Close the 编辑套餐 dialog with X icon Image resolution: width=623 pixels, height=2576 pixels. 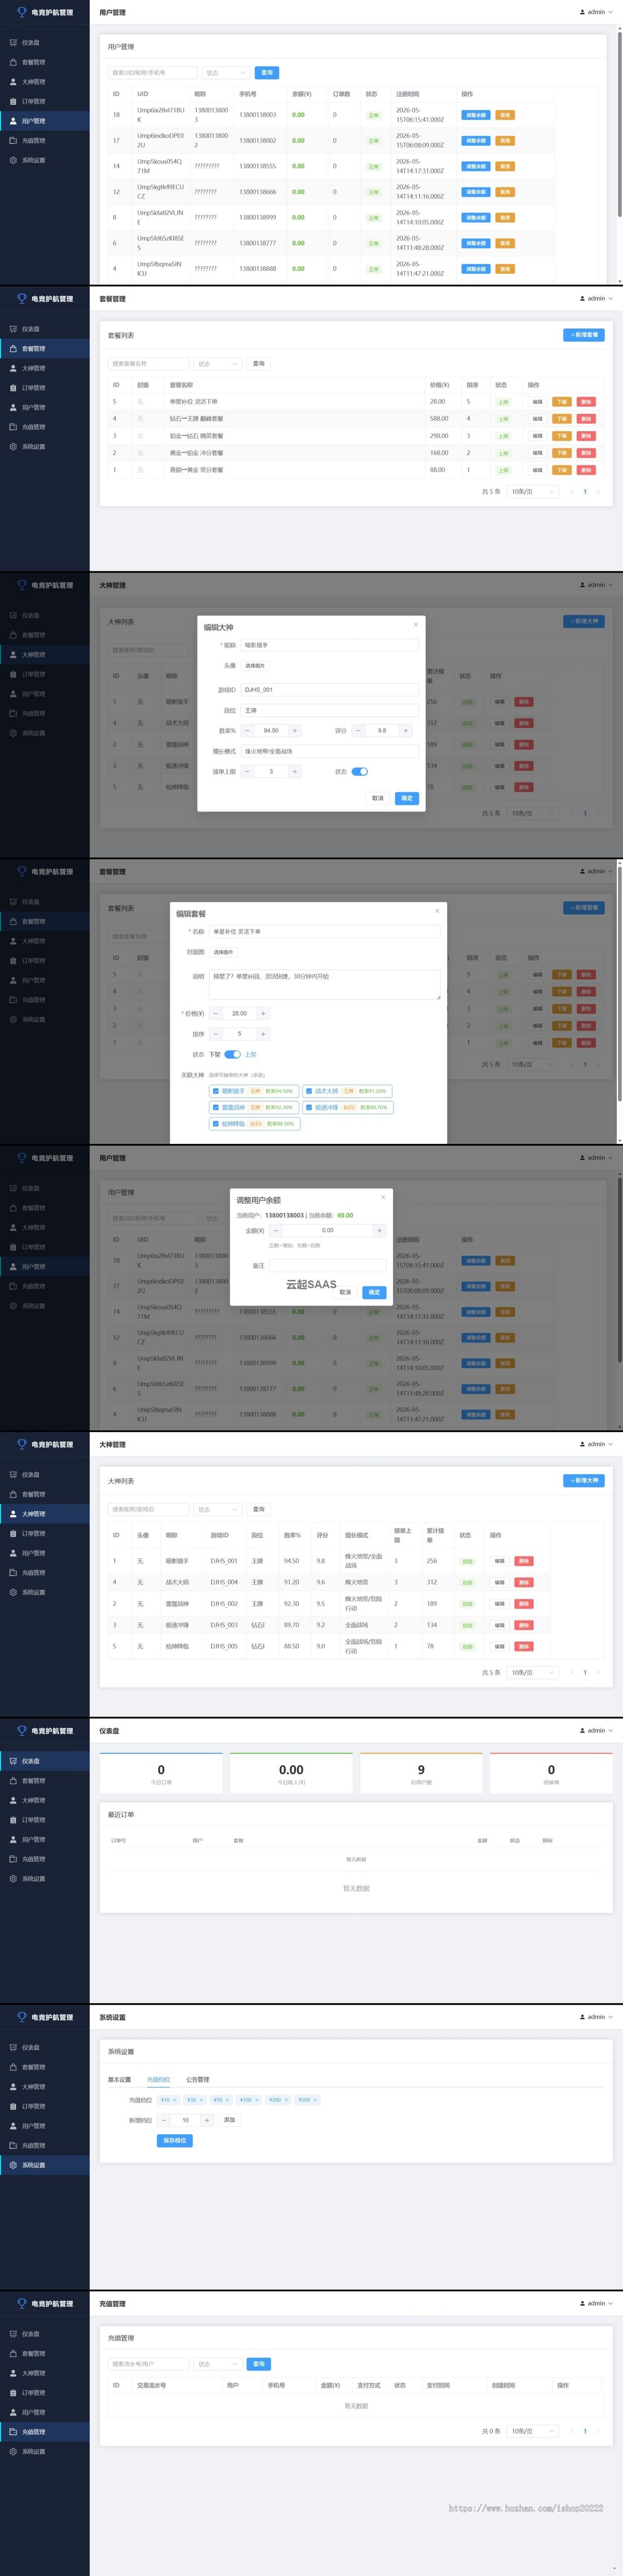click(437, 910)
